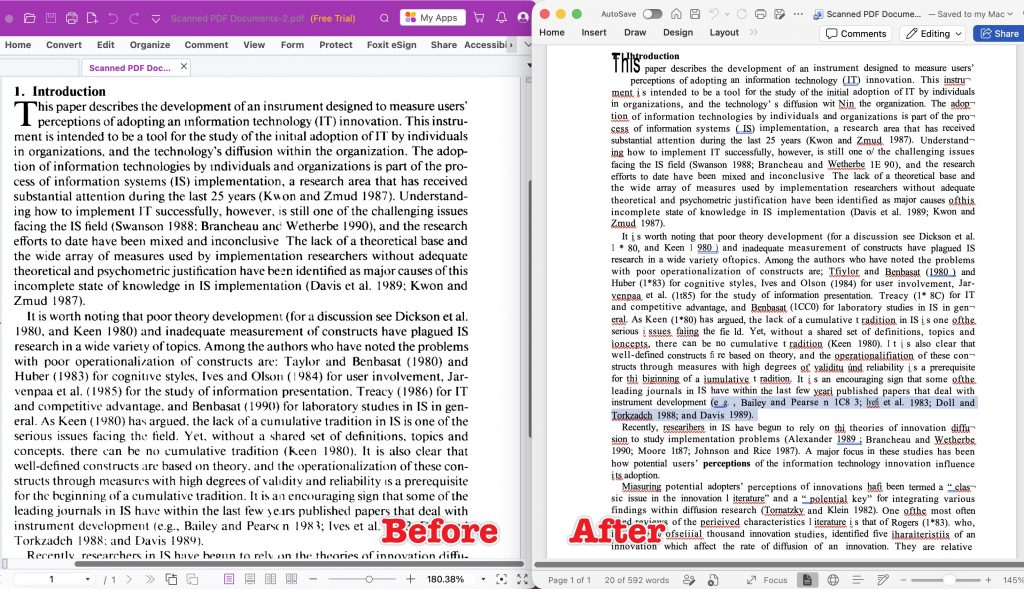Open Foxit's page number dropdown arrow

(x=88, y=579)
